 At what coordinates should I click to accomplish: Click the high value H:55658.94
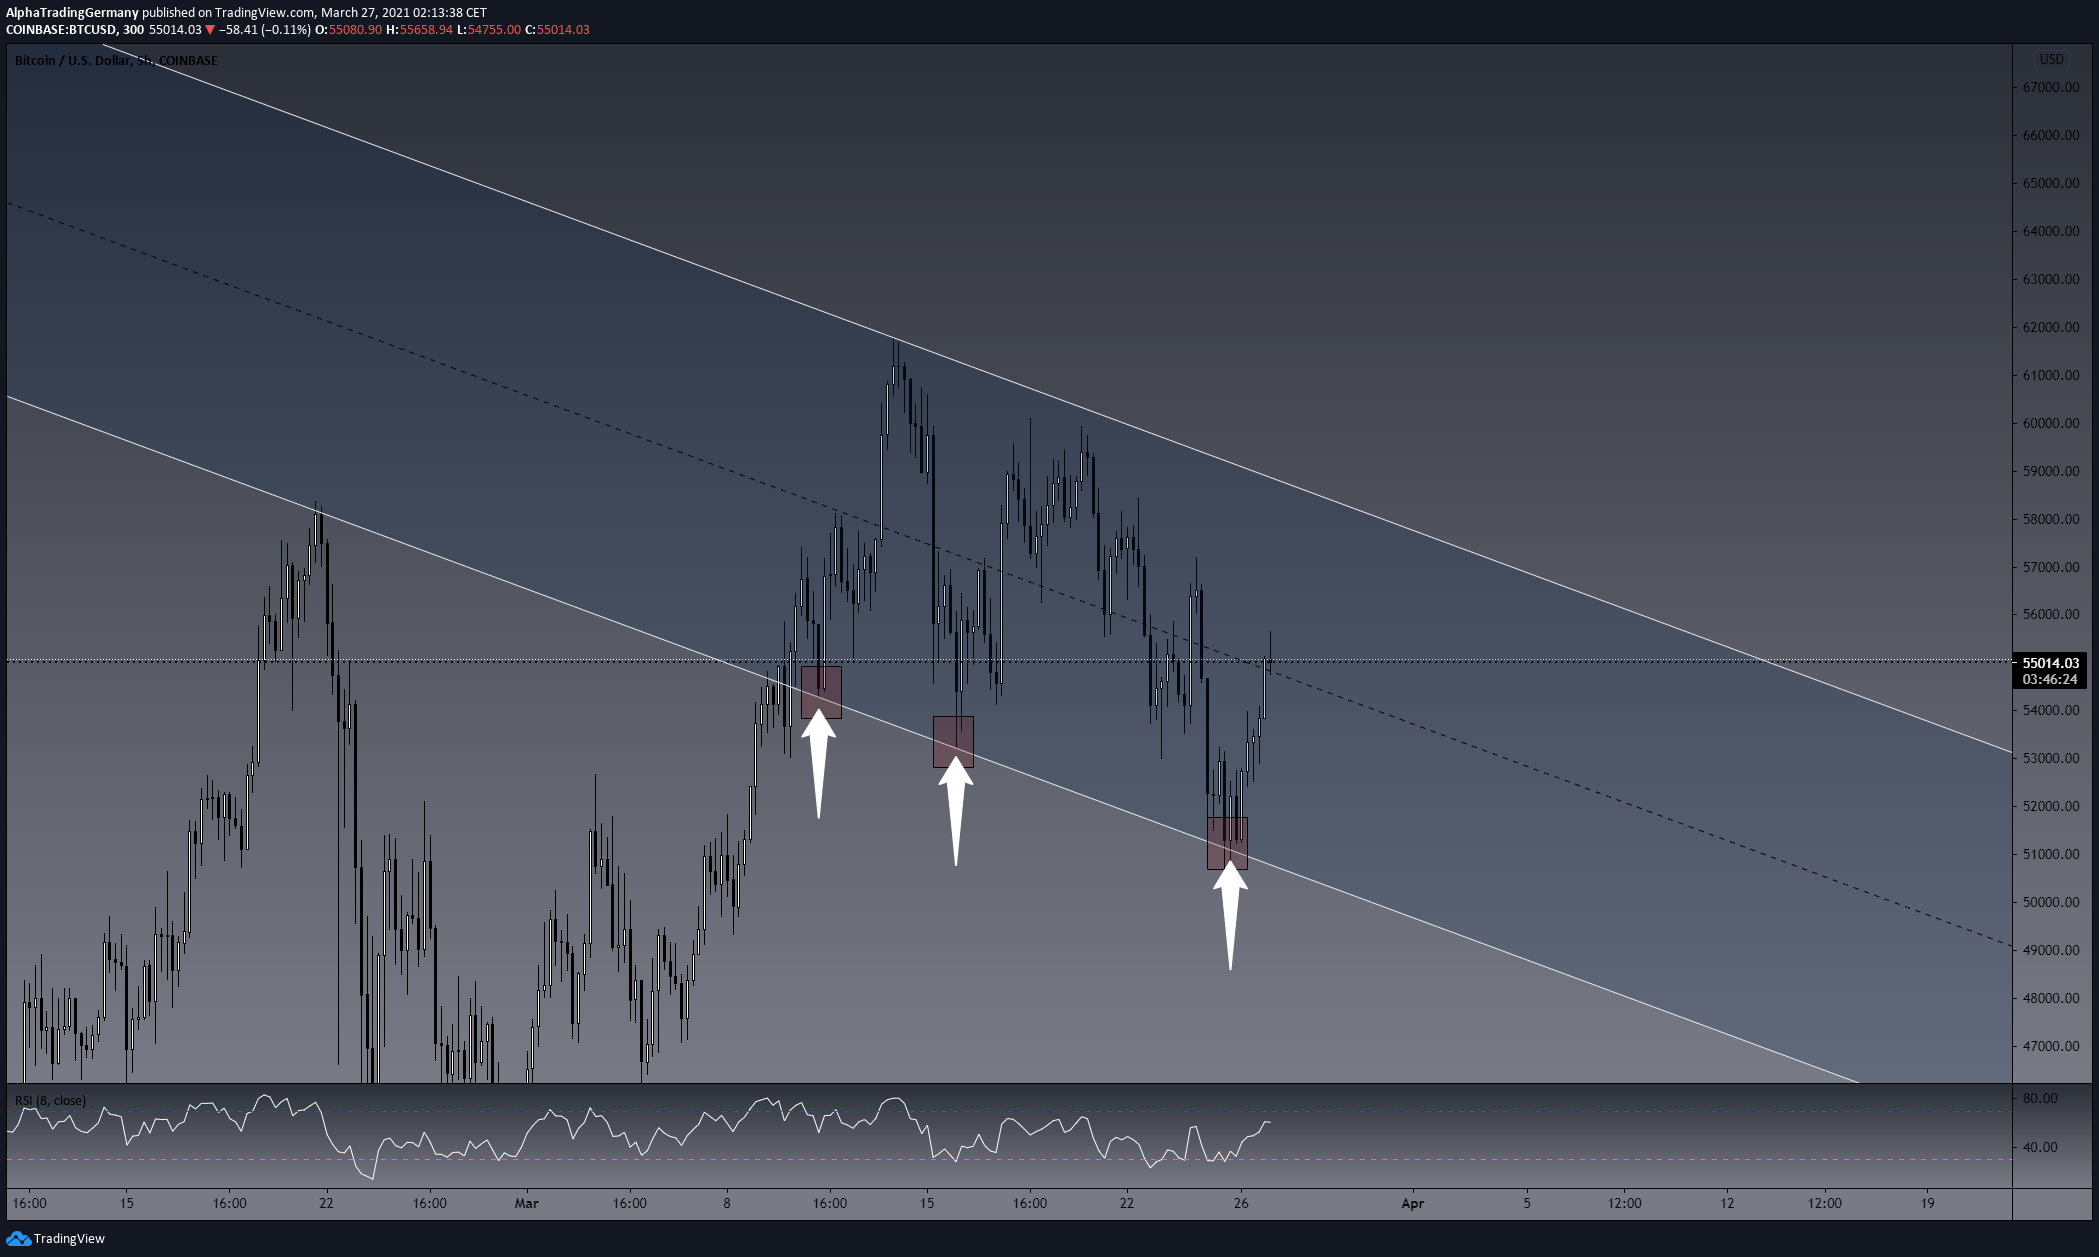(x=420, y=30)
